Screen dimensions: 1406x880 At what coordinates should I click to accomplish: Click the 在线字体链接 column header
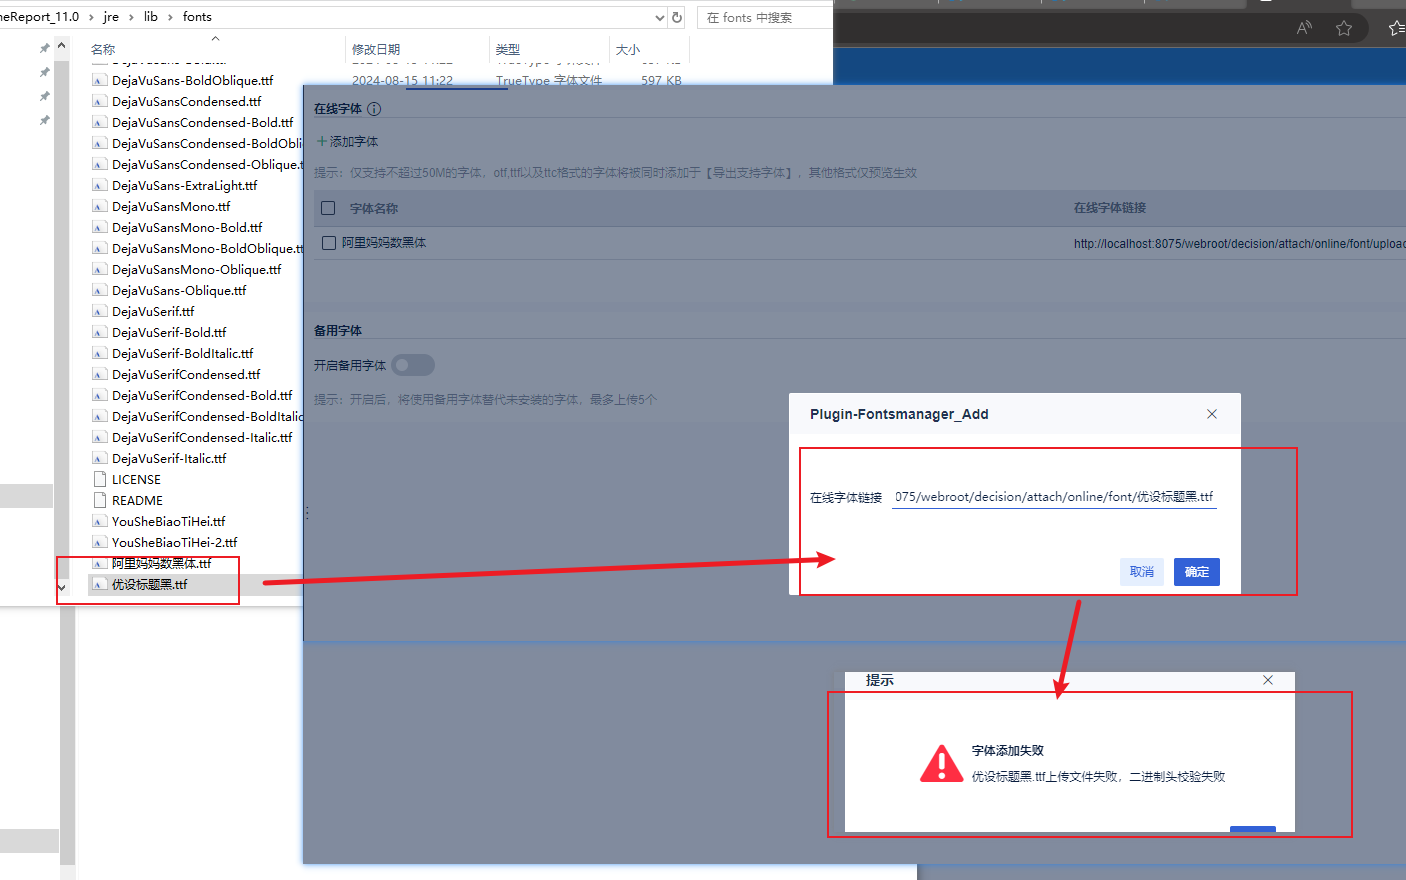pyautogui.click(x=1110, y=208)
